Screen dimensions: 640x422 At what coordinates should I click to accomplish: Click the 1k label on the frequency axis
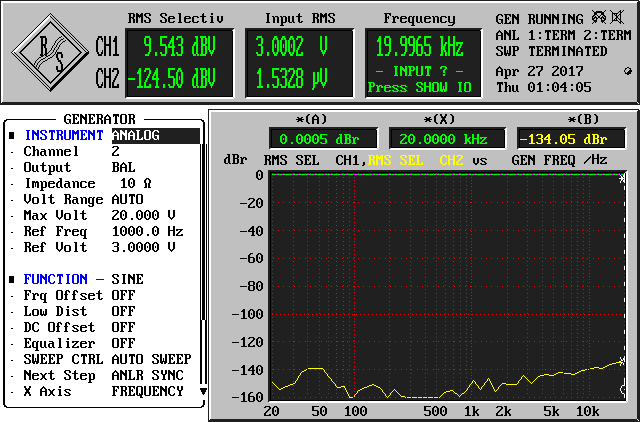pos(471,411)
